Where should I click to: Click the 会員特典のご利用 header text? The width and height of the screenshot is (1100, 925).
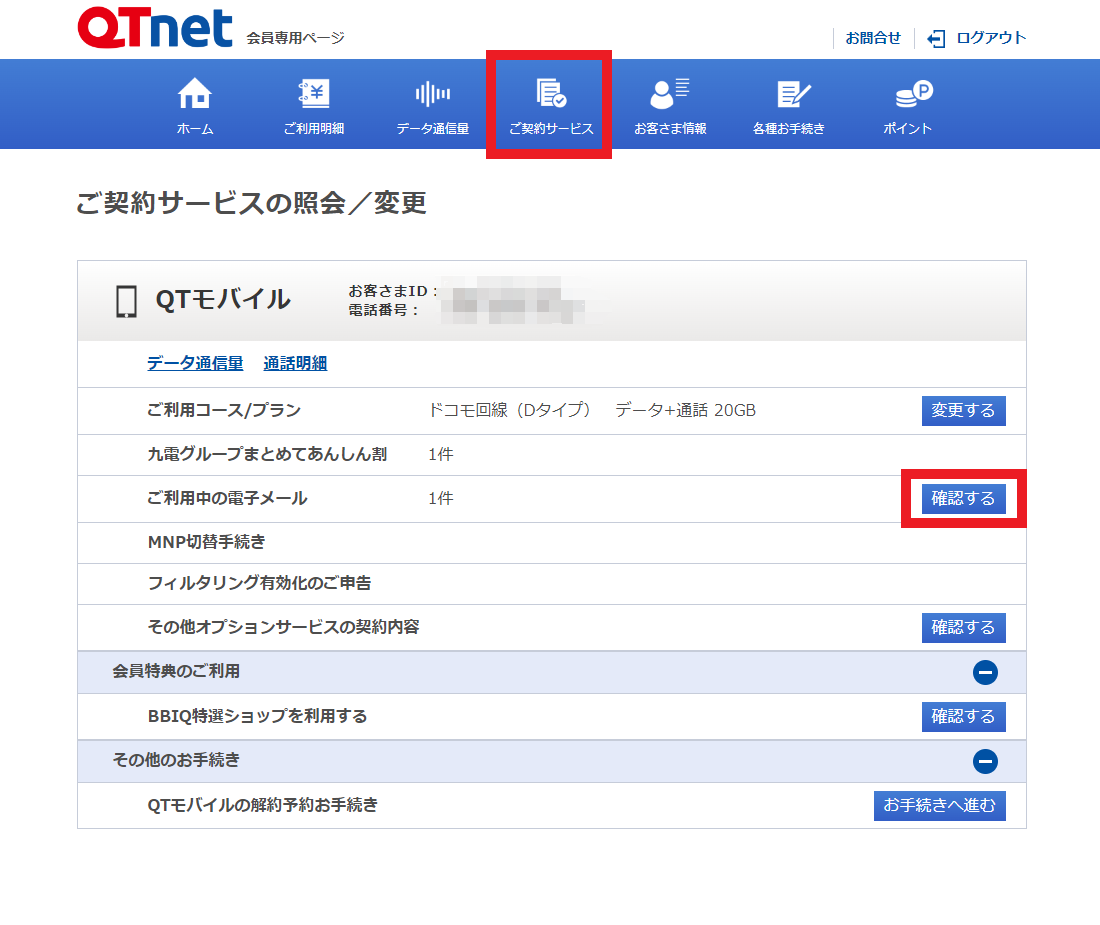[176, 672]
